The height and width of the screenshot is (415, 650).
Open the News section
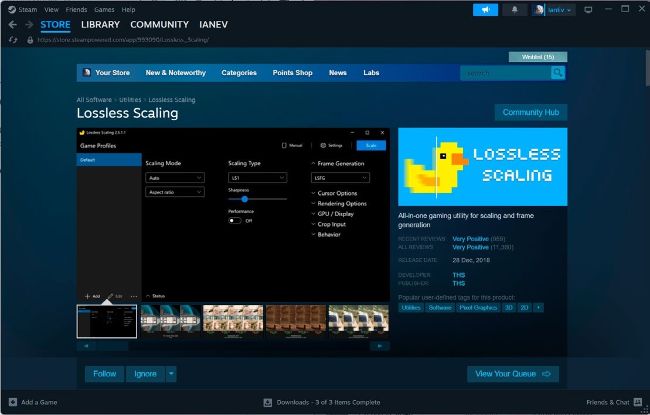[337, 73]
